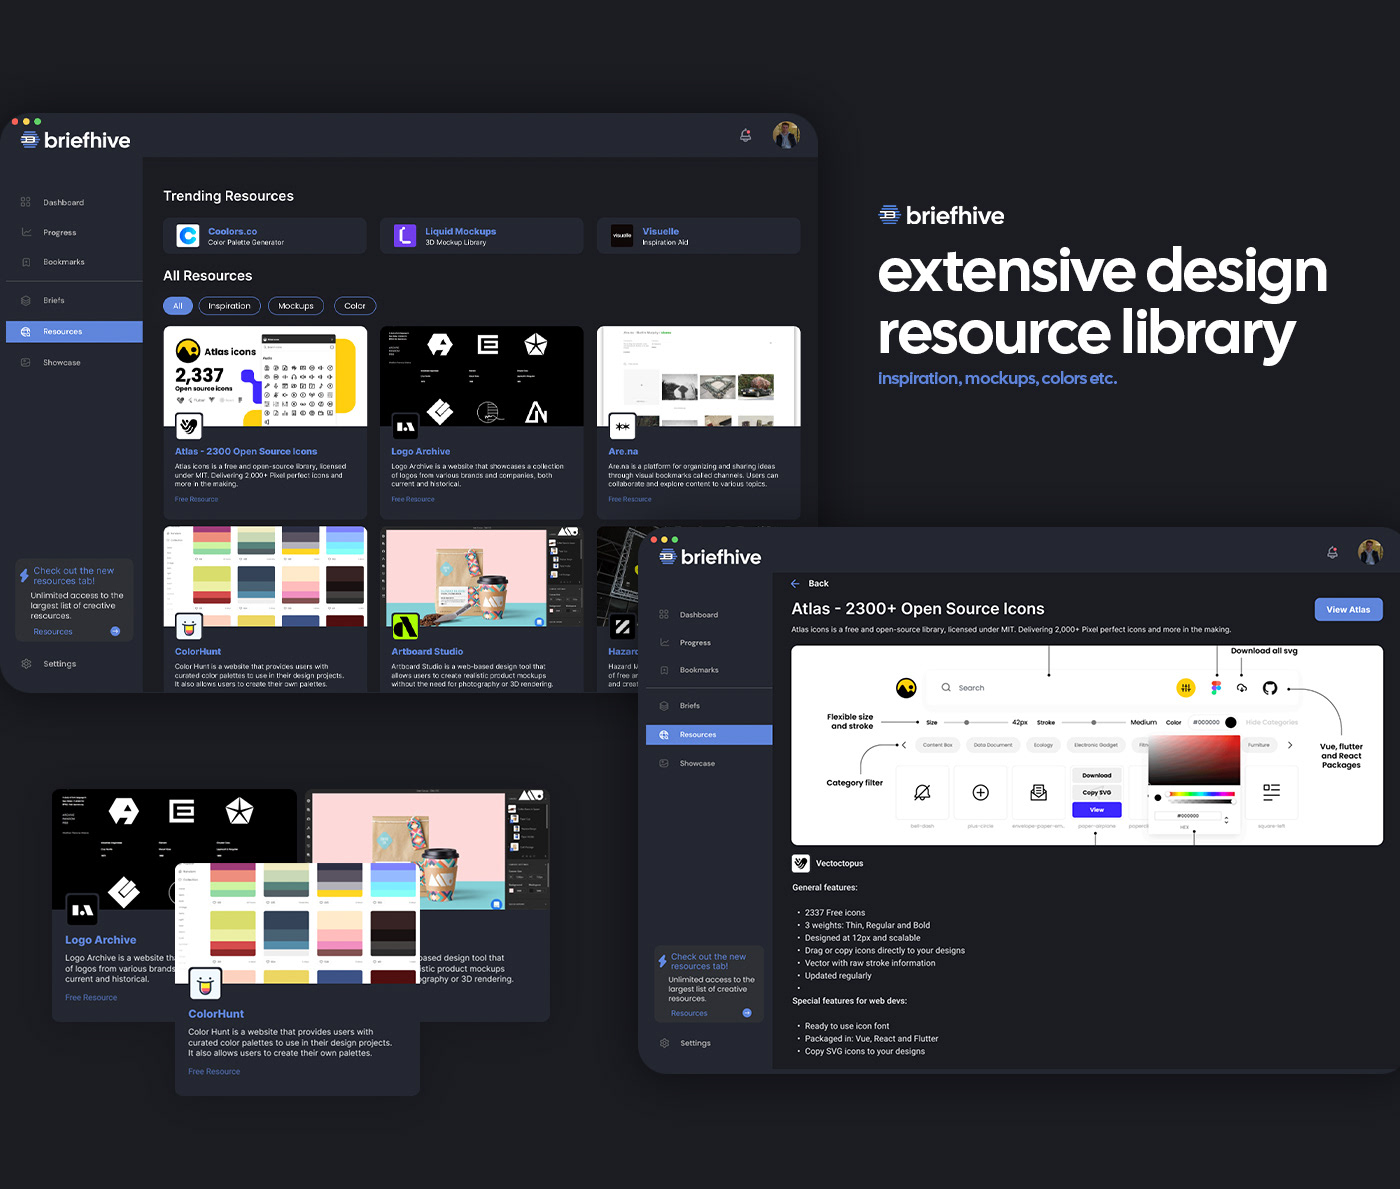Image resolution: width=1400 pixels, height=1189 pixels.
Task: Click ColorHunt cup badge in the resources grid
Action: (189, 626)
